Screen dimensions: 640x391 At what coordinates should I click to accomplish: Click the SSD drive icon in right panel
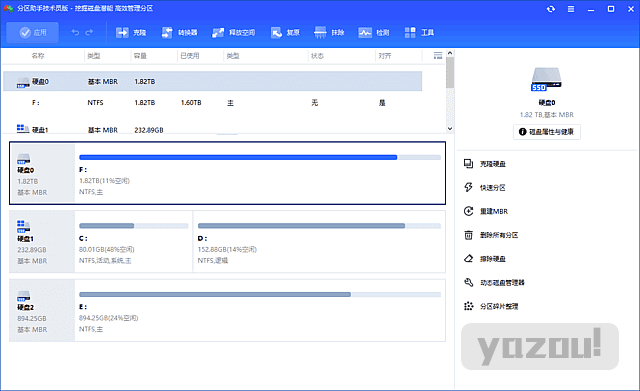(x=546, y=79)
